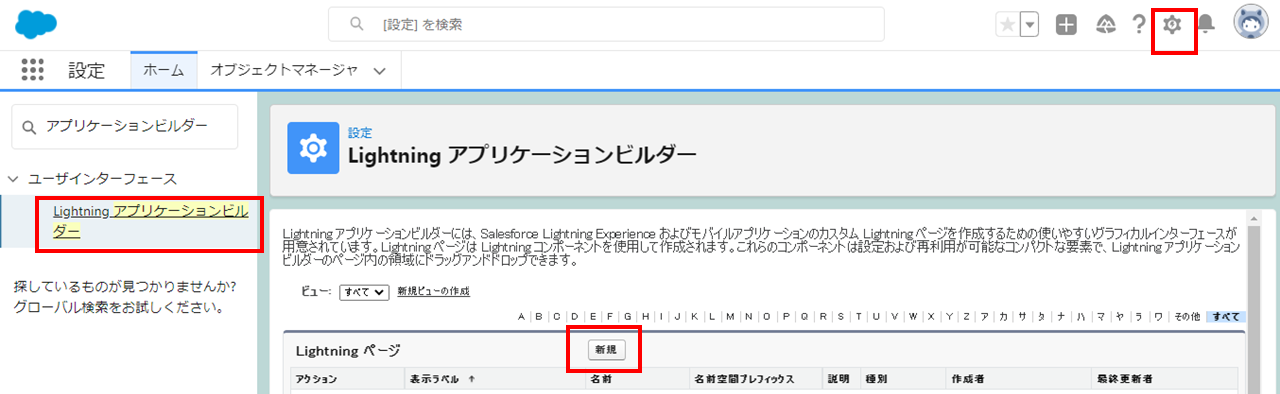1280x394 pixels.
Task: Open the setup gear icon
Action: [1173, 24]
